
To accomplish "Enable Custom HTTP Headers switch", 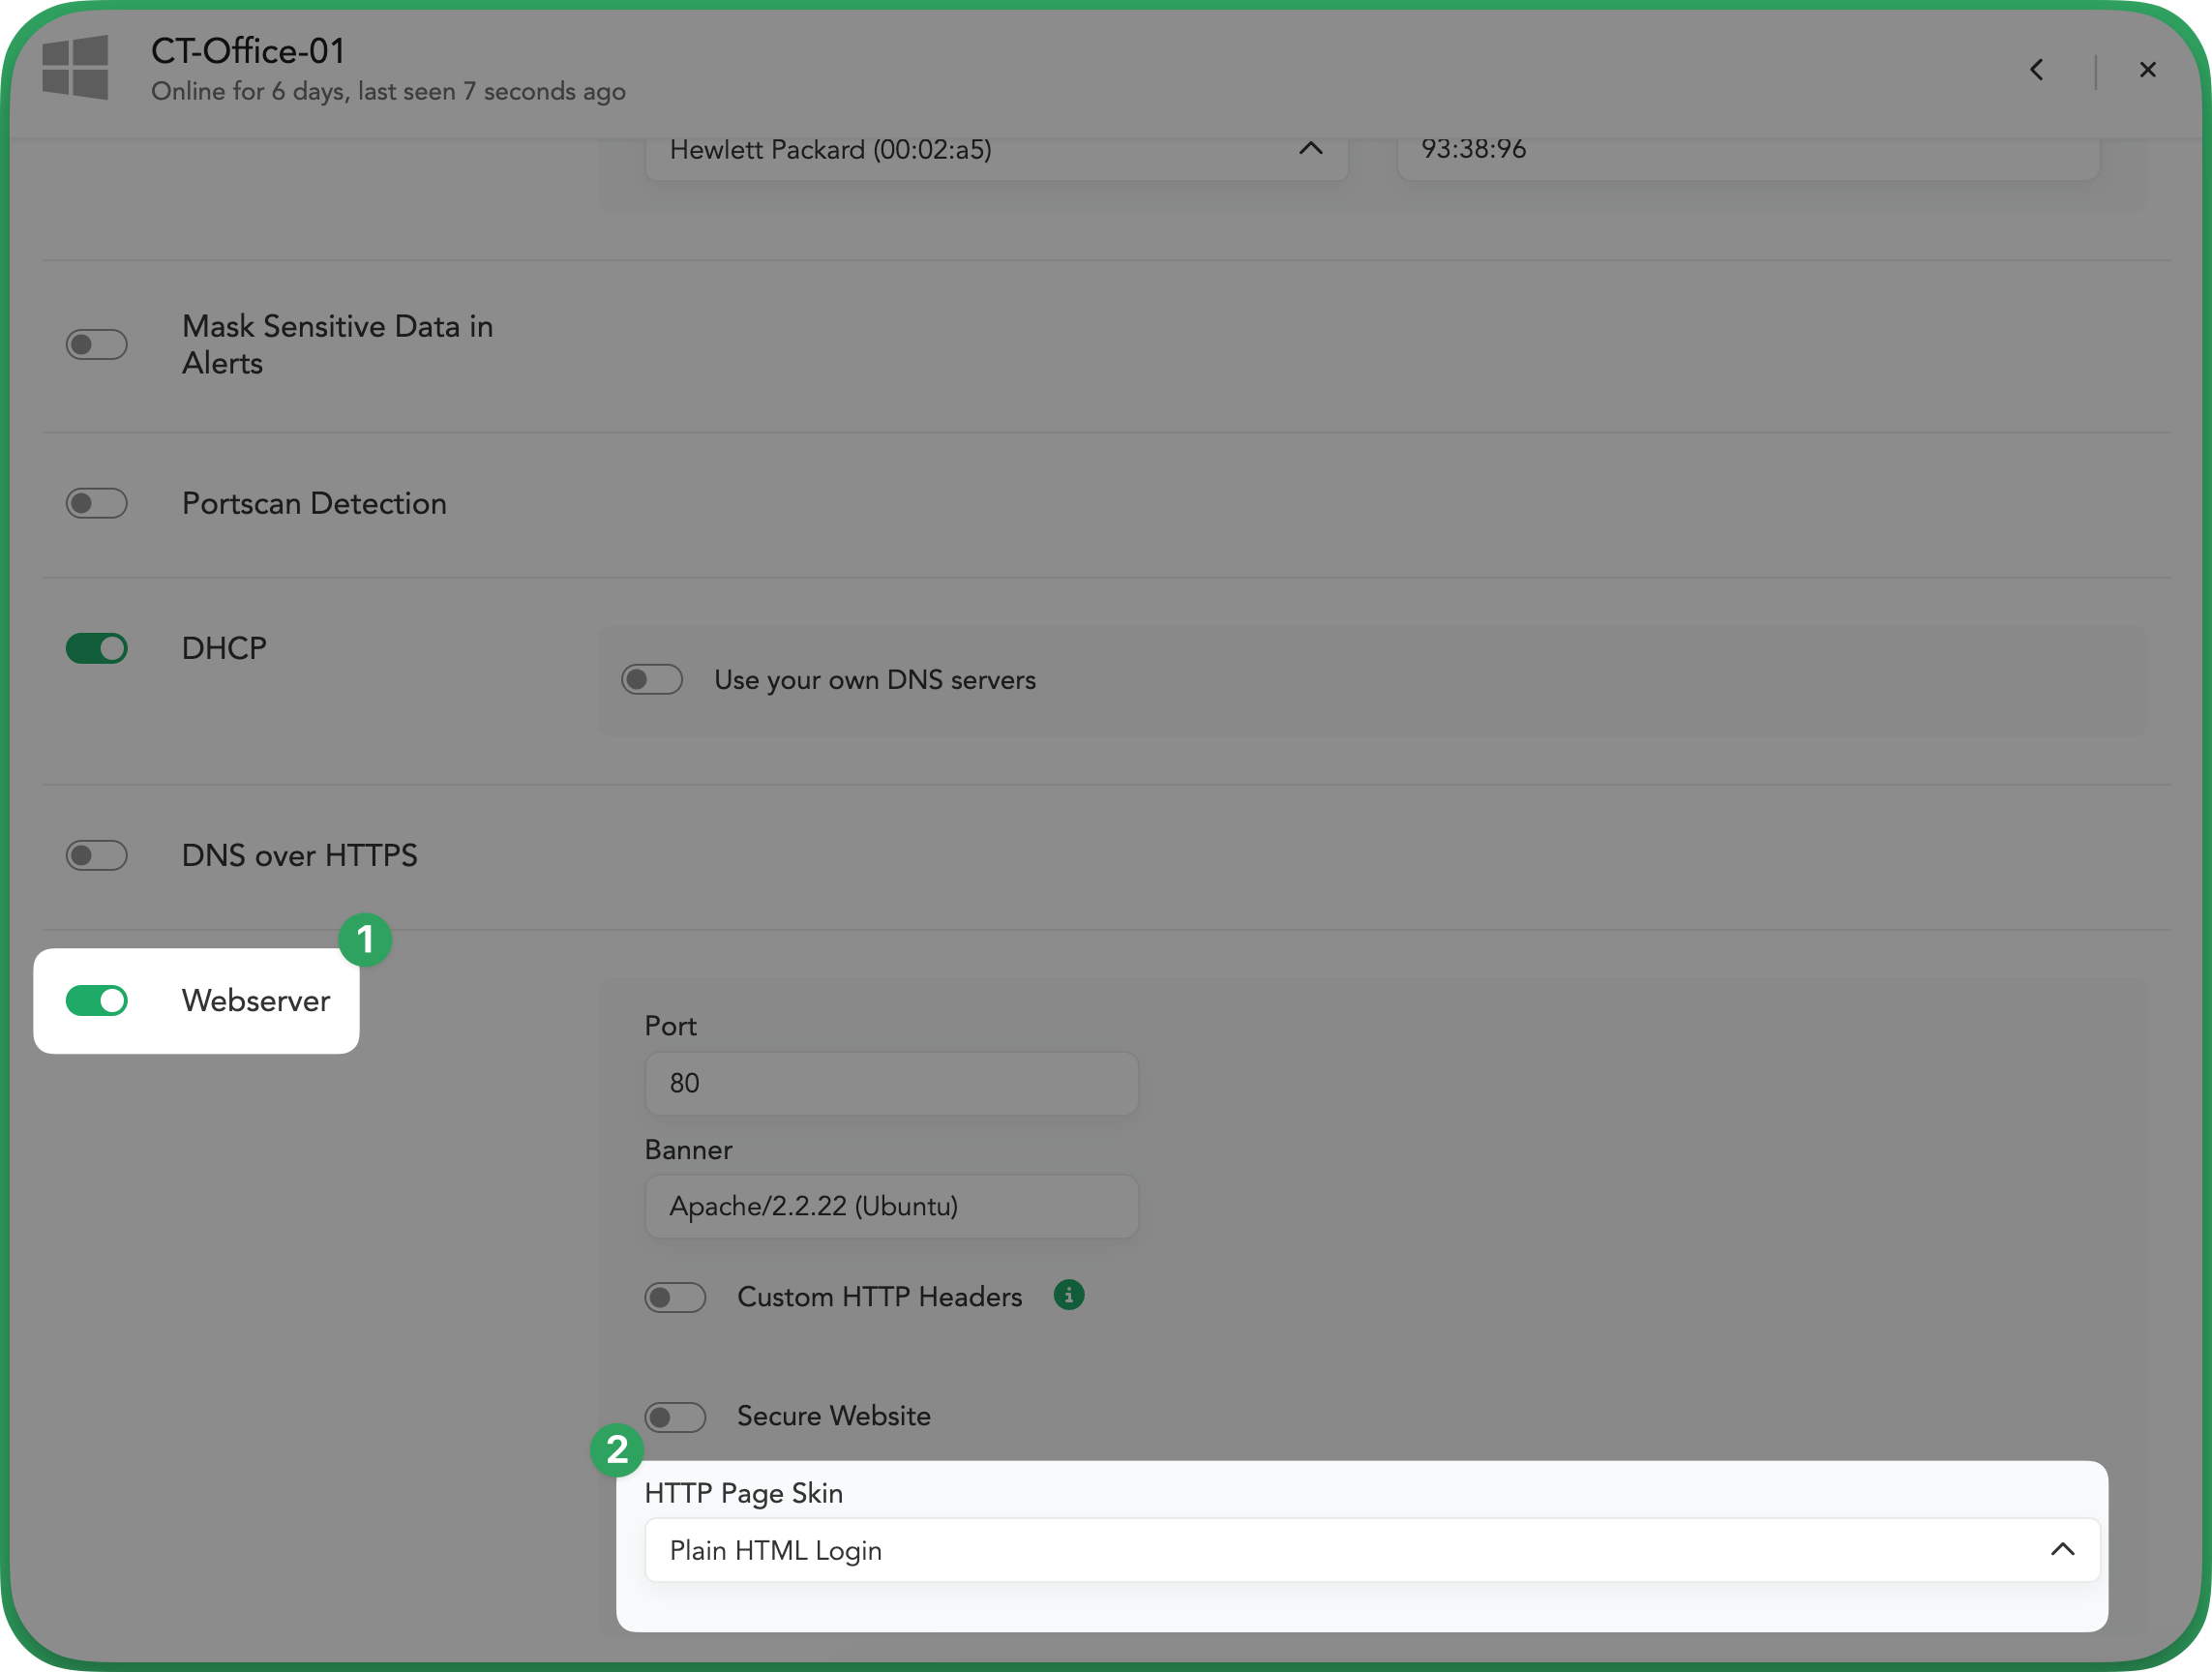I will click(x=675, y=1297).
